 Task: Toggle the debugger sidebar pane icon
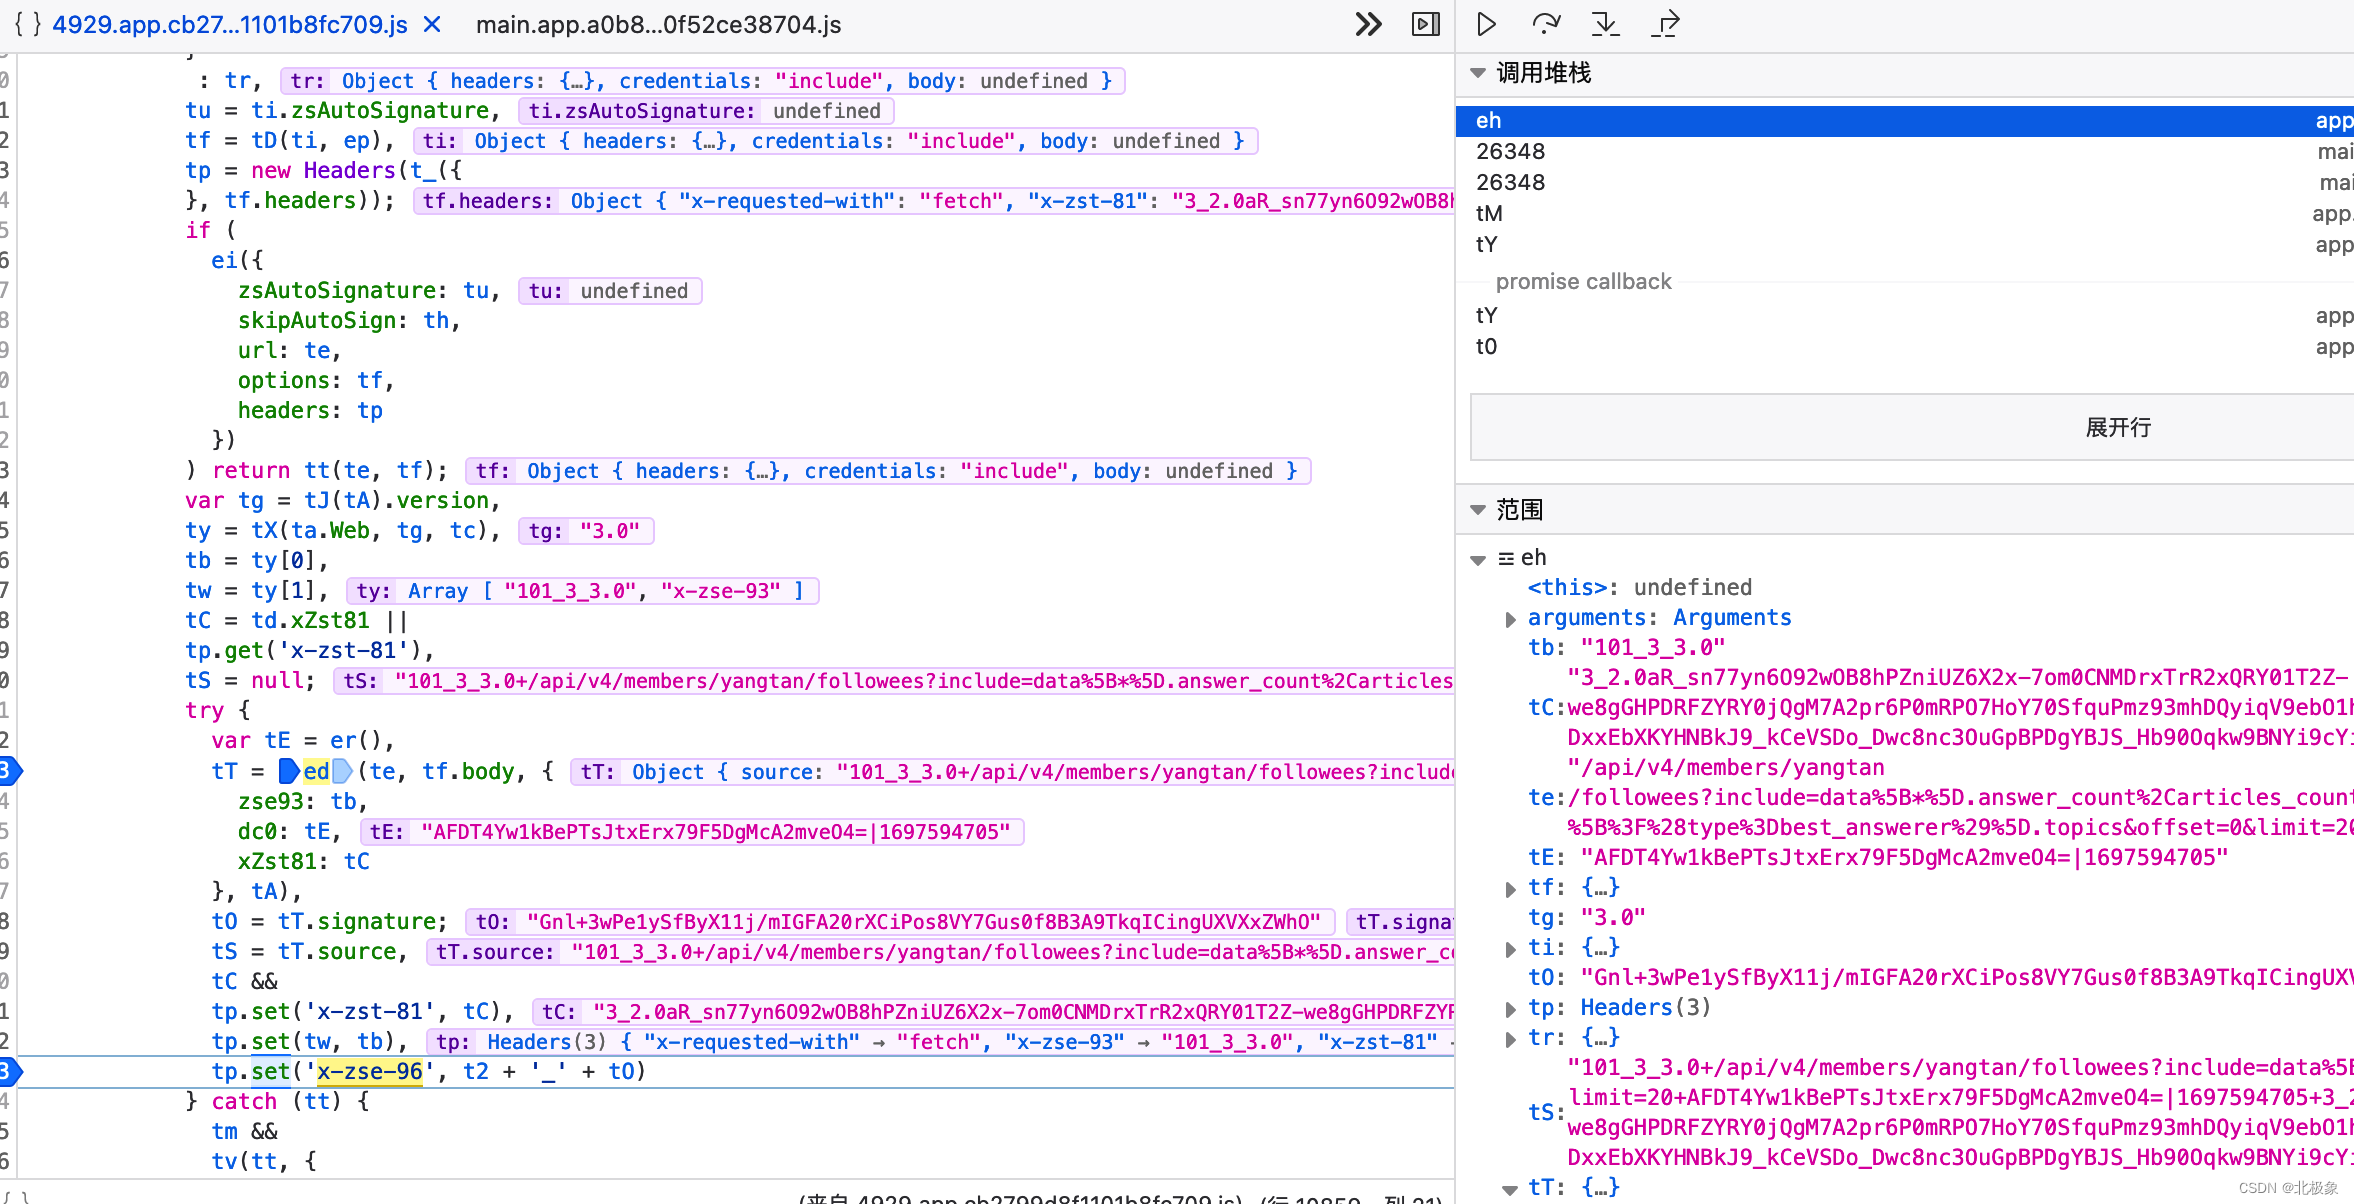point(1425,24)
